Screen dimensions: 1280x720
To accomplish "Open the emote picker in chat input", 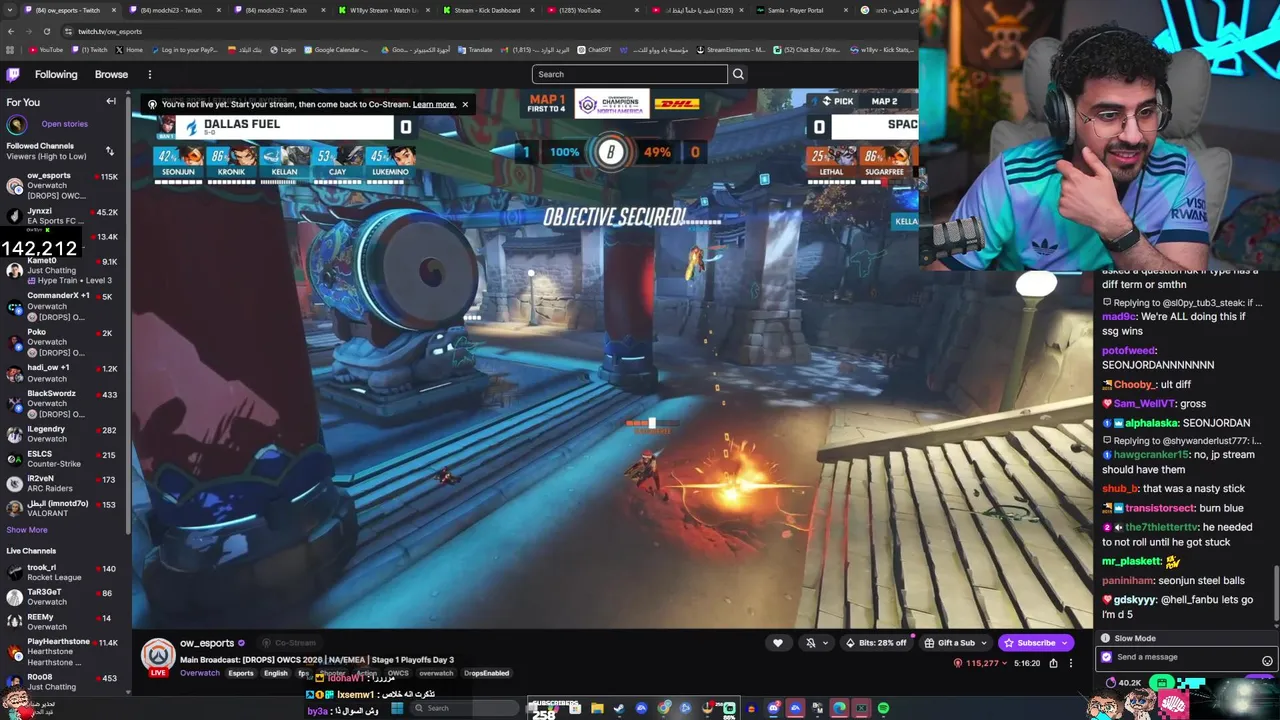I will pos(1267,660).
